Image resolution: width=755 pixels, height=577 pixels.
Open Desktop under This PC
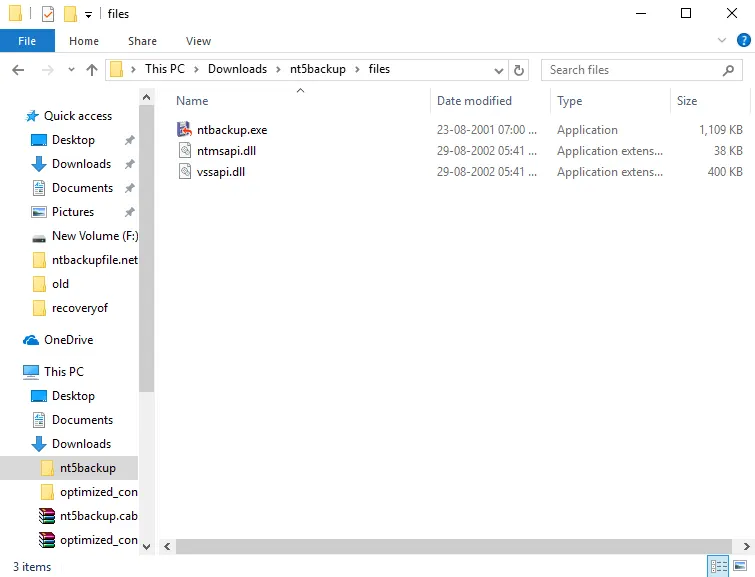click(73, 396)
